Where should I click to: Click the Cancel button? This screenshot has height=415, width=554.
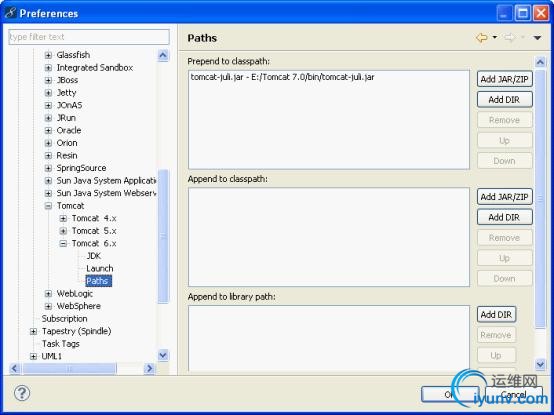coord(514,394)
